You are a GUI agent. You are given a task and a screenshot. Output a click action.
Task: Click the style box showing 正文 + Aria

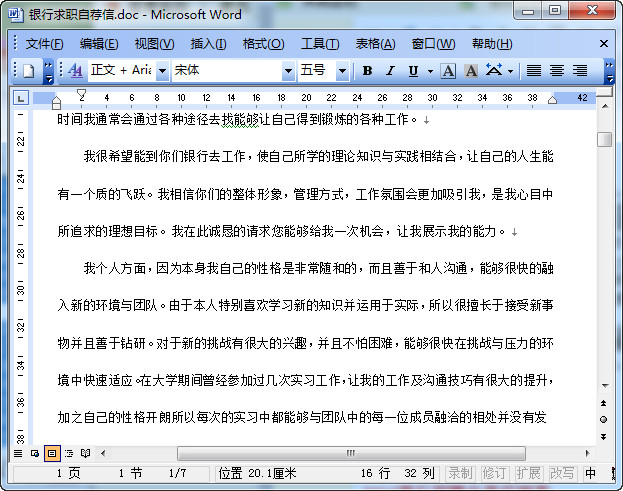coord(122,71)
